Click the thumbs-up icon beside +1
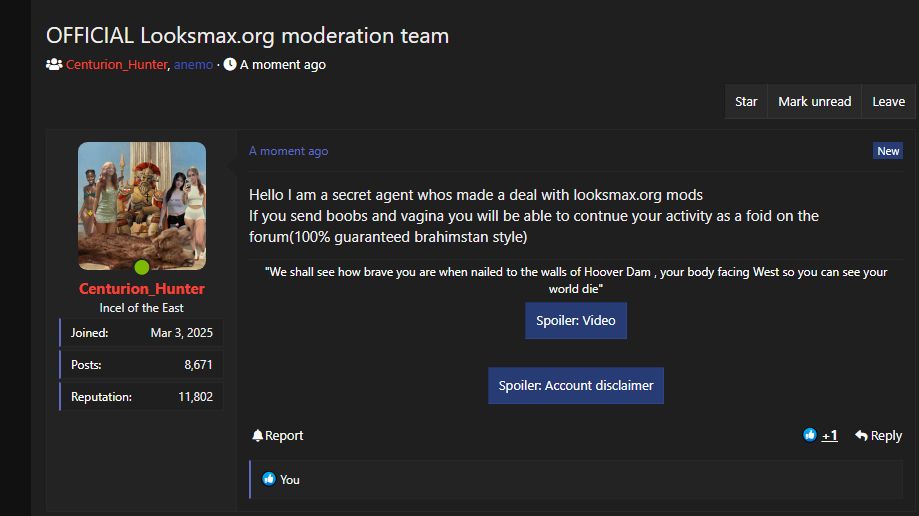The width and height of the screenshot is (919, 516). click(810, 435)
